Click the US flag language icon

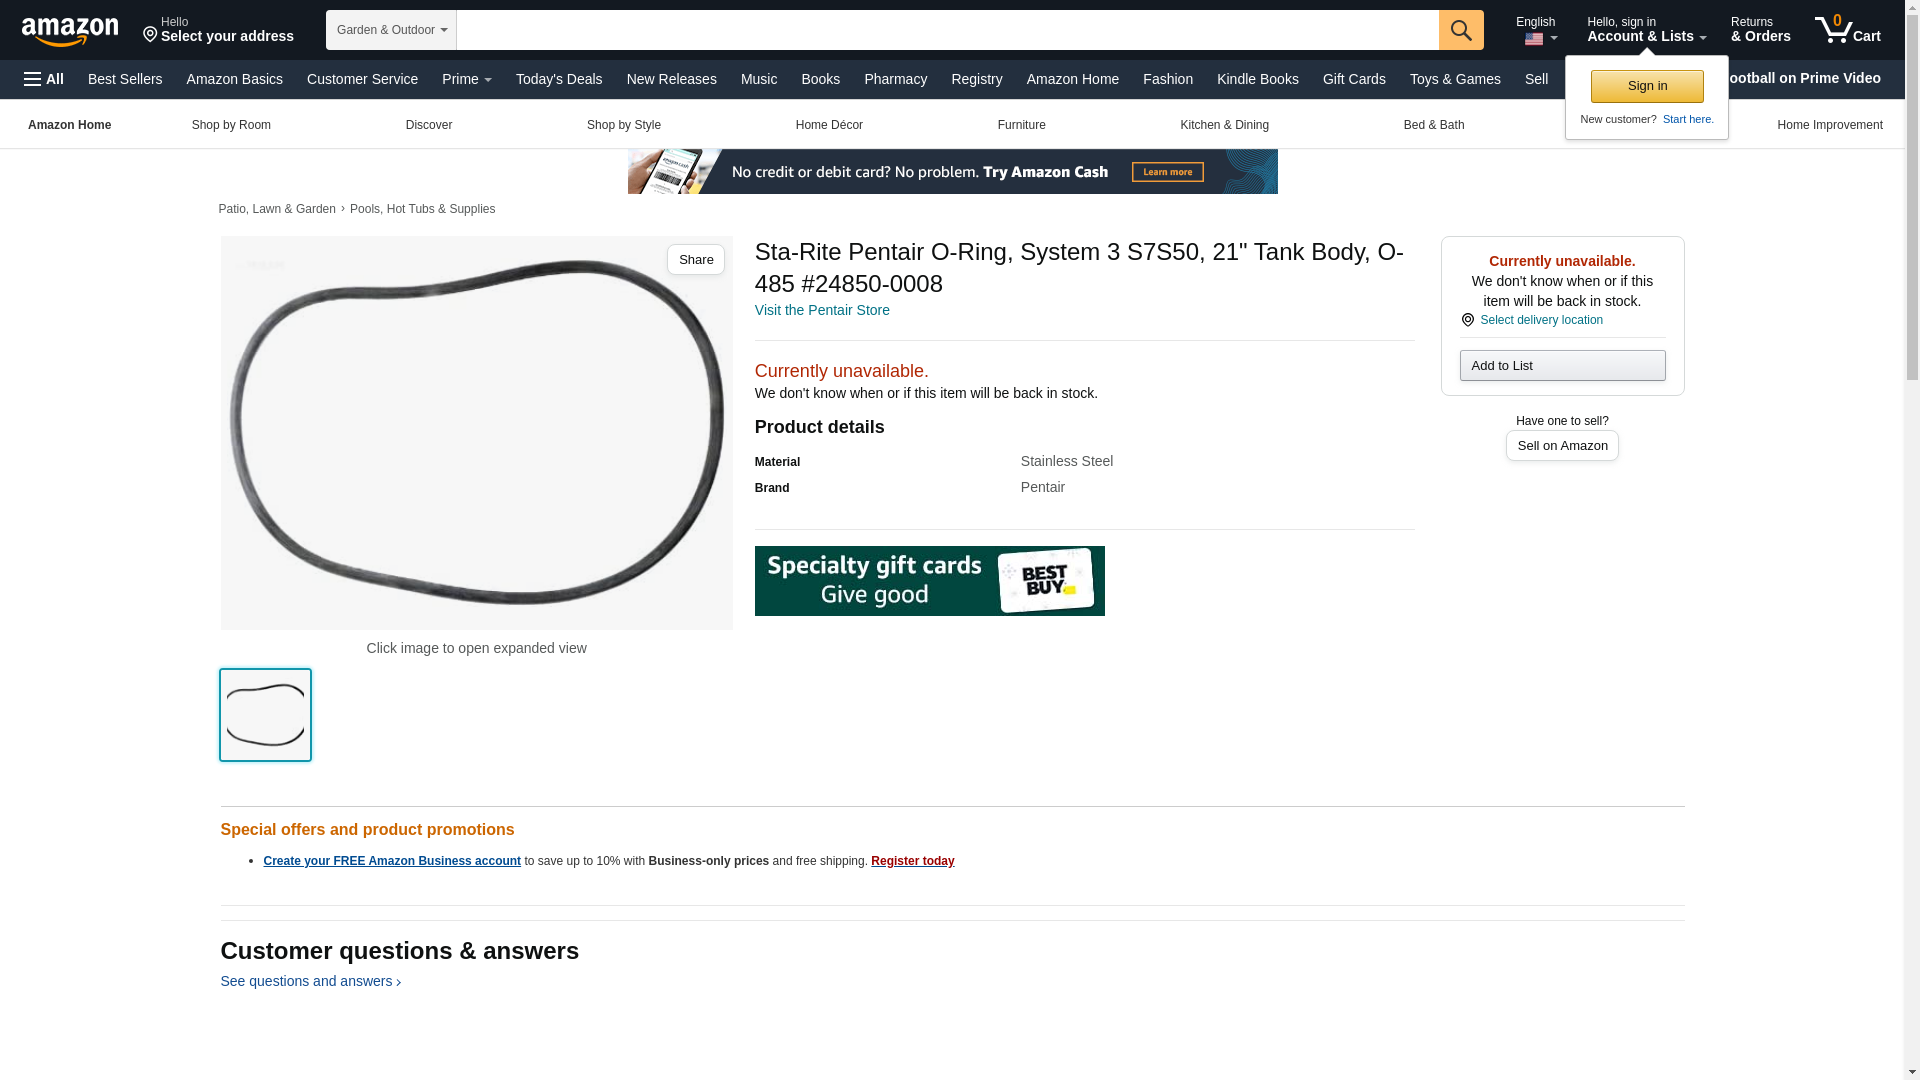(x=1533, y=39)
